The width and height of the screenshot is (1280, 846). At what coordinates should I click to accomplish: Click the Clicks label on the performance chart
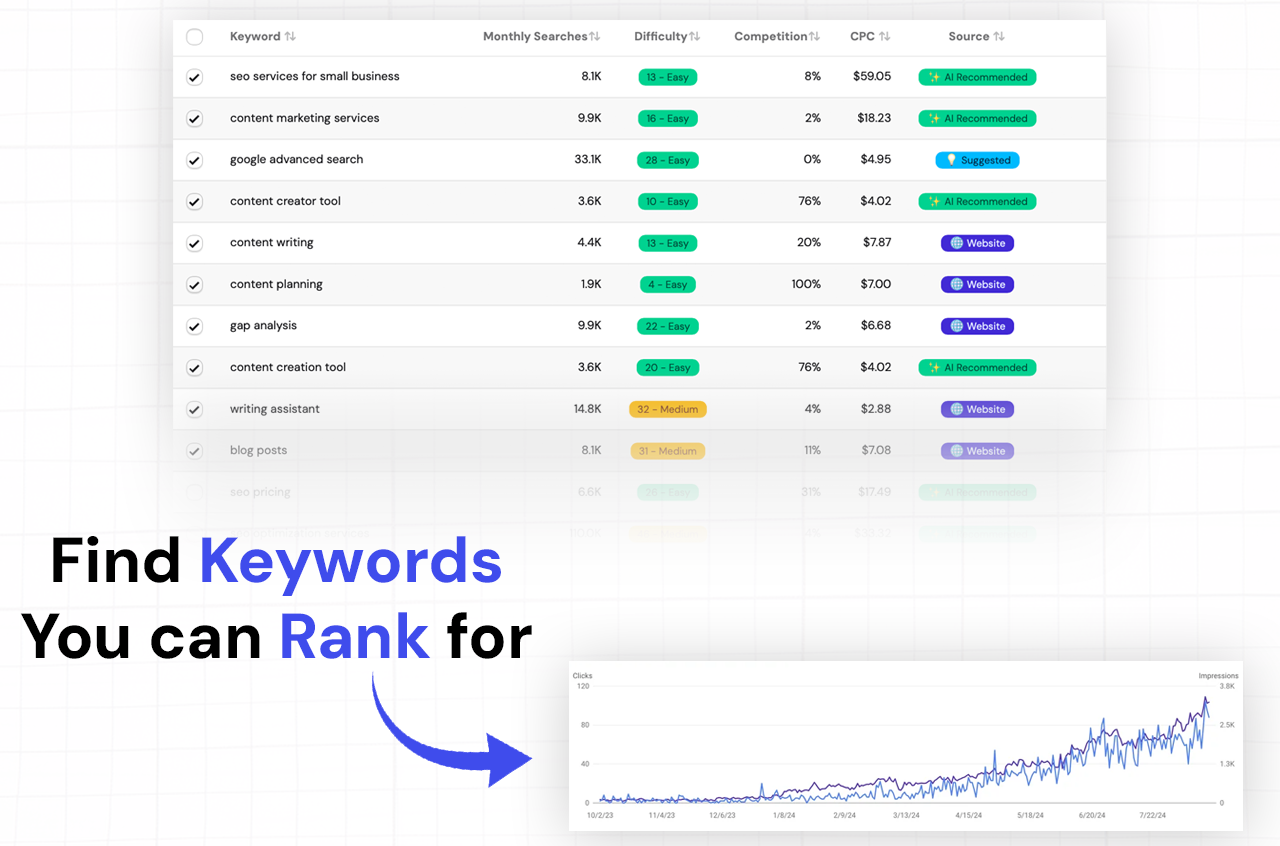[x=583, y=675]
